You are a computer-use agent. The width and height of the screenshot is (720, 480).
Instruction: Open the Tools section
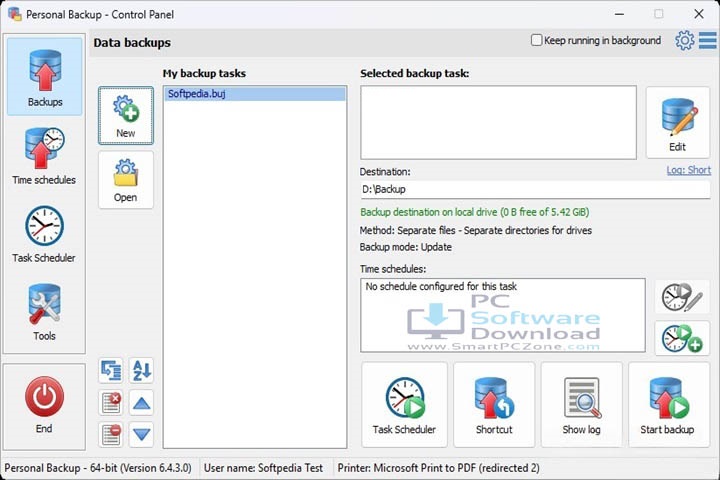tap(45, 312)
